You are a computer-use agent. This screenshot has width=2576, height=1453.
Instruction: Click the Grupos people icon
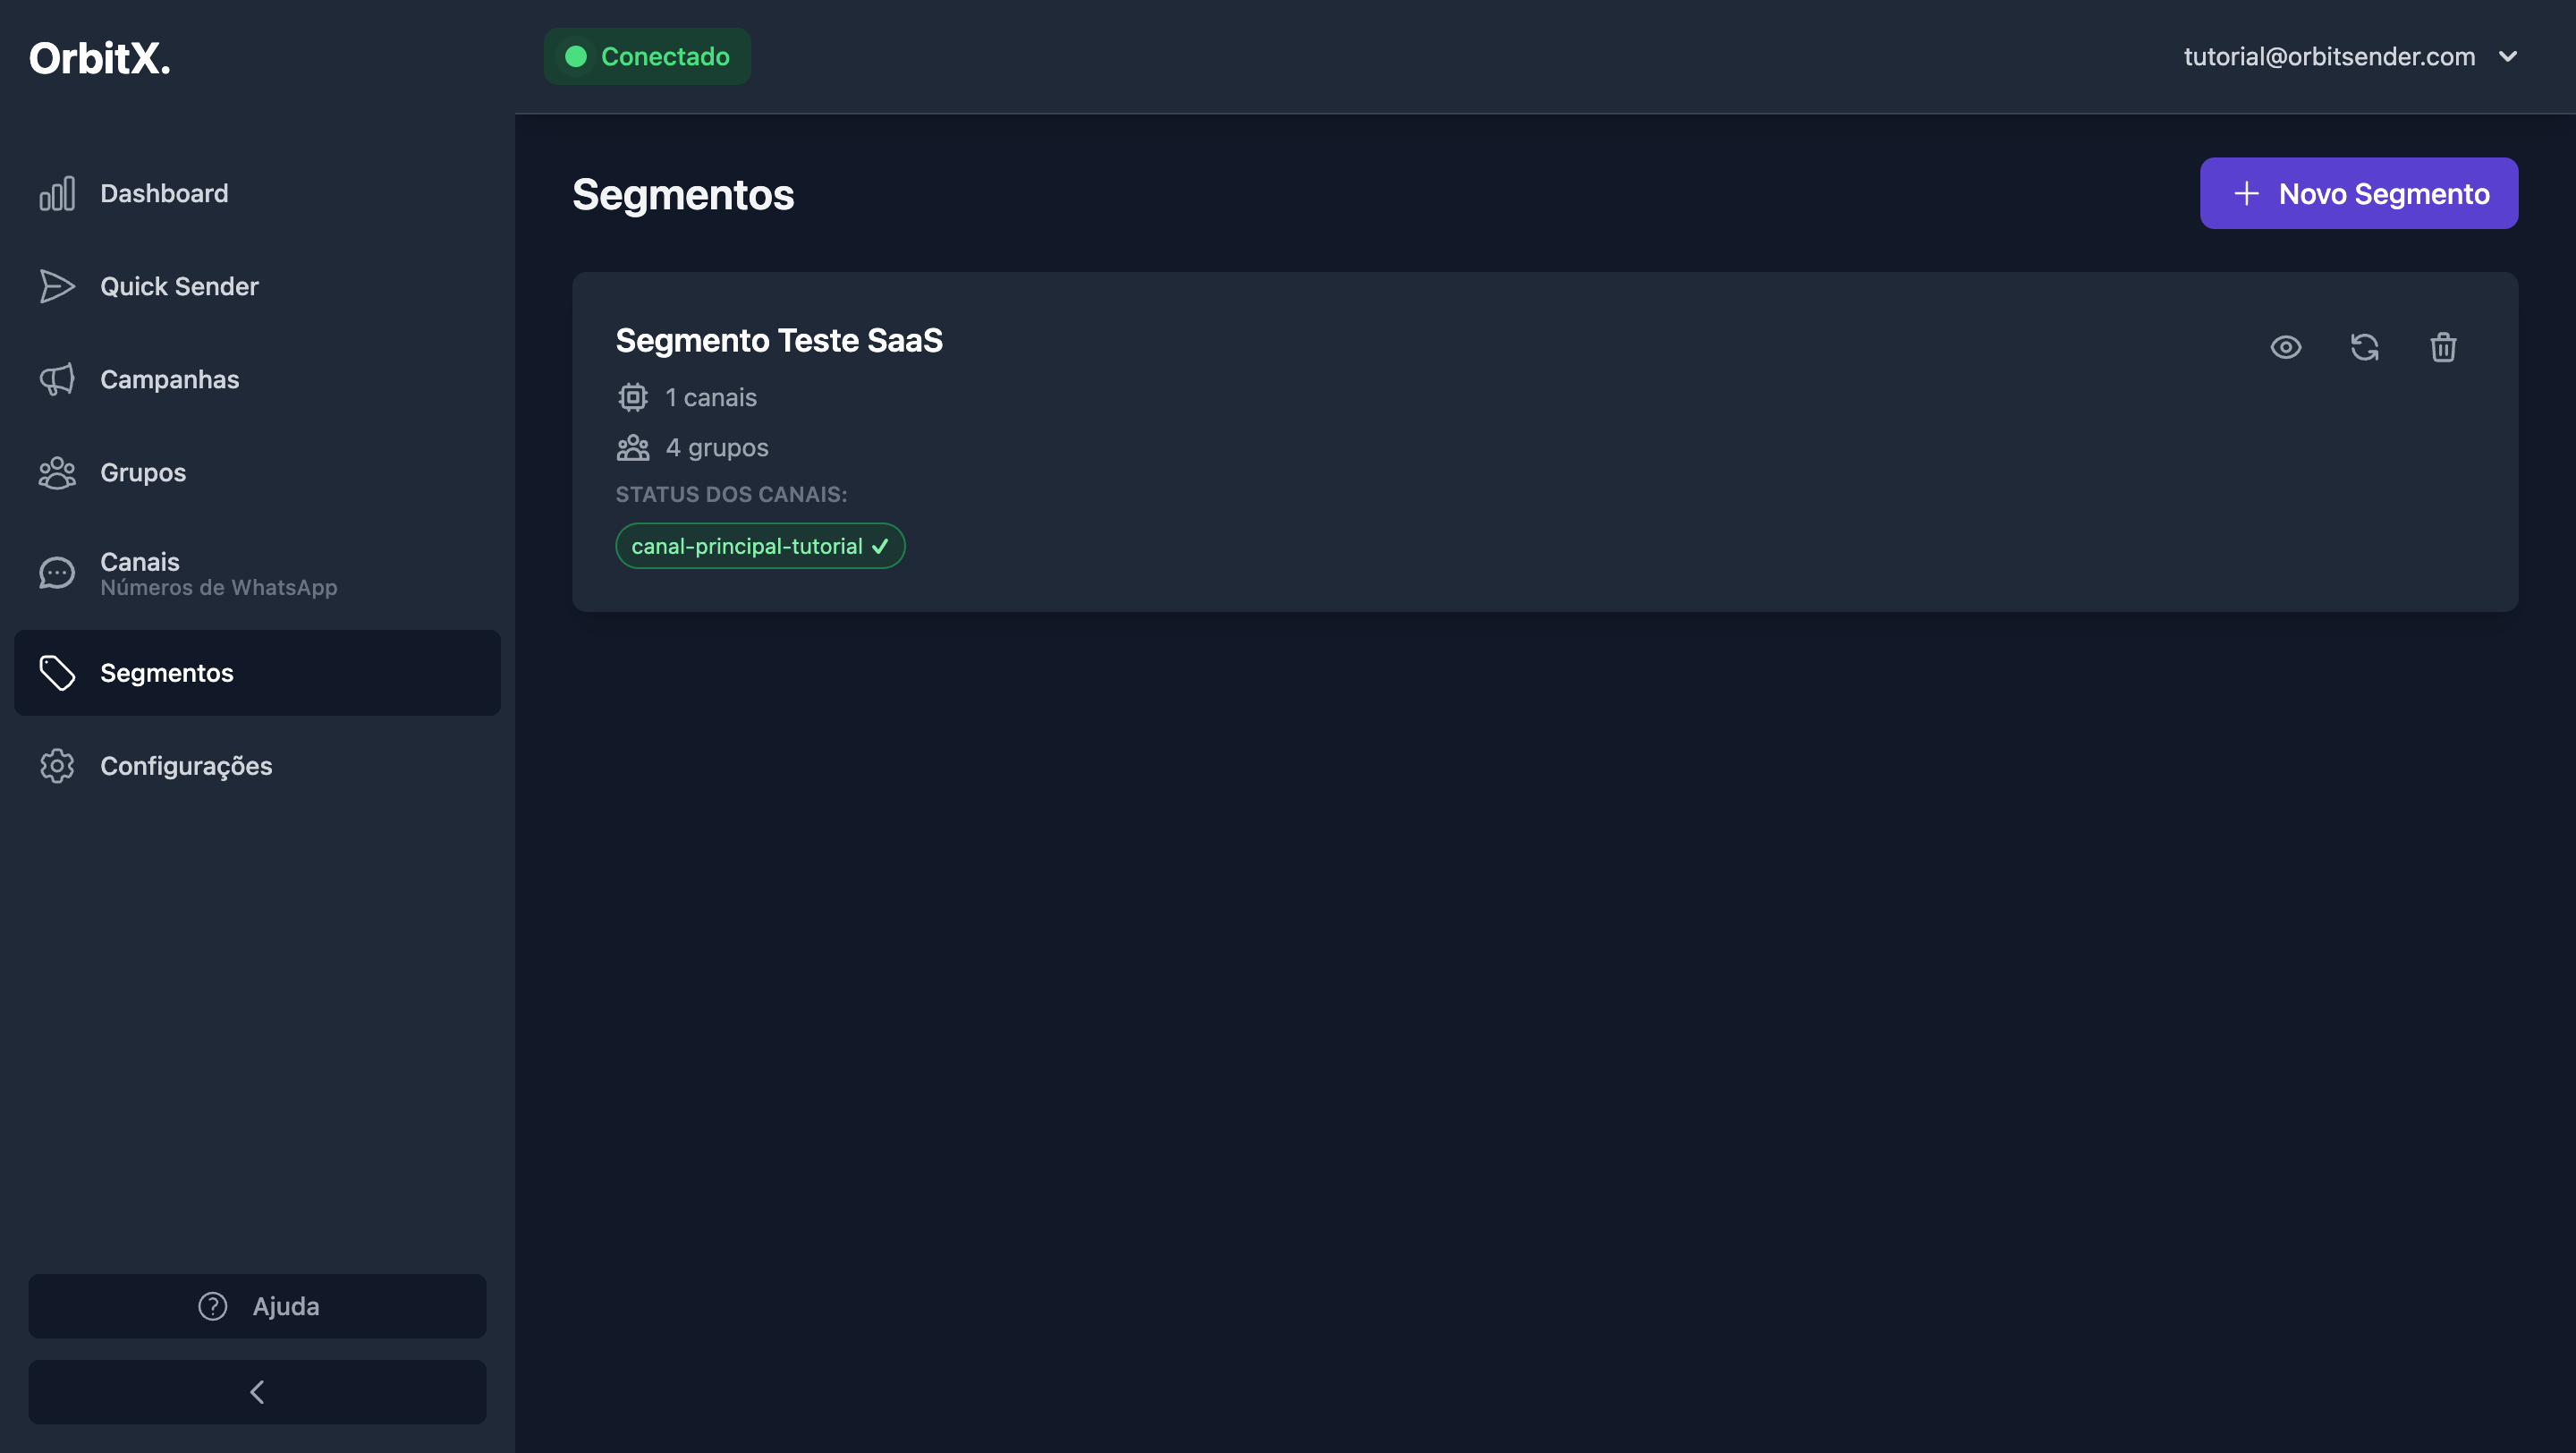(x=57, y=472)
